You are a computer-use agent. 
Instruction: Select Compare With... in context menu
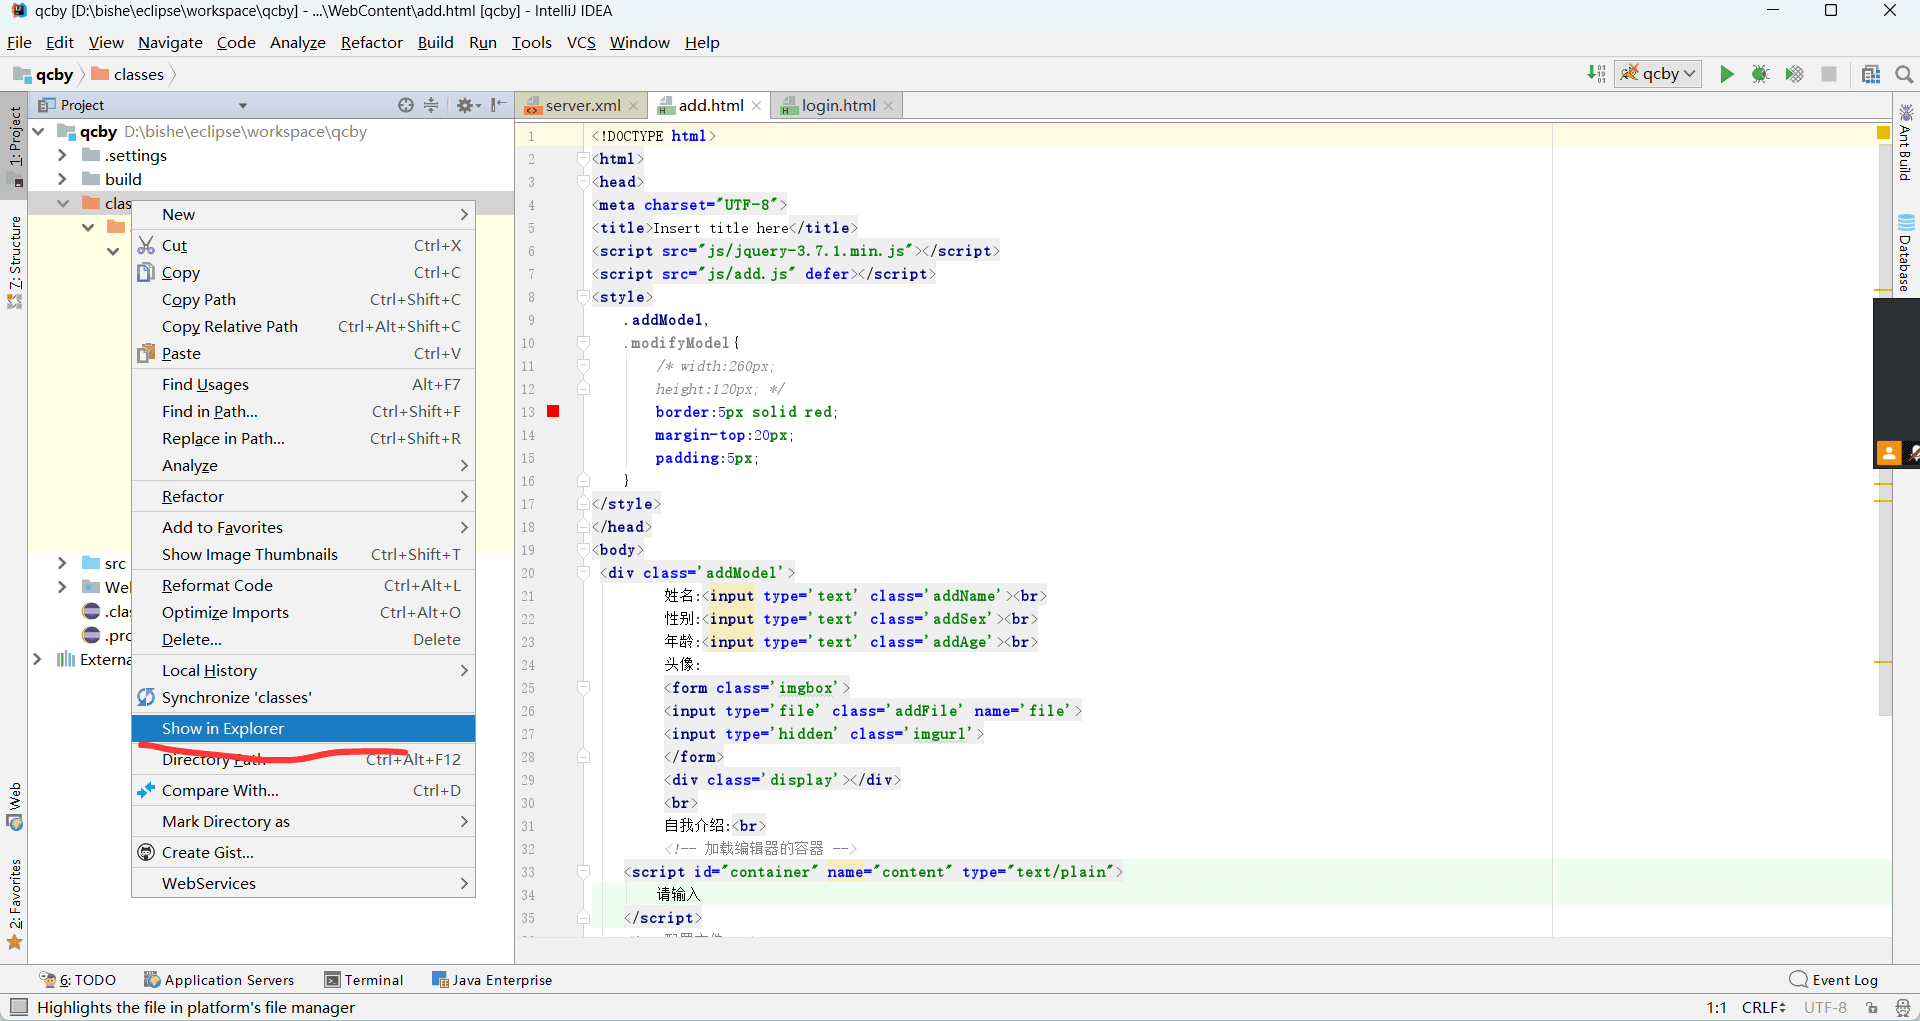(303, 790)
